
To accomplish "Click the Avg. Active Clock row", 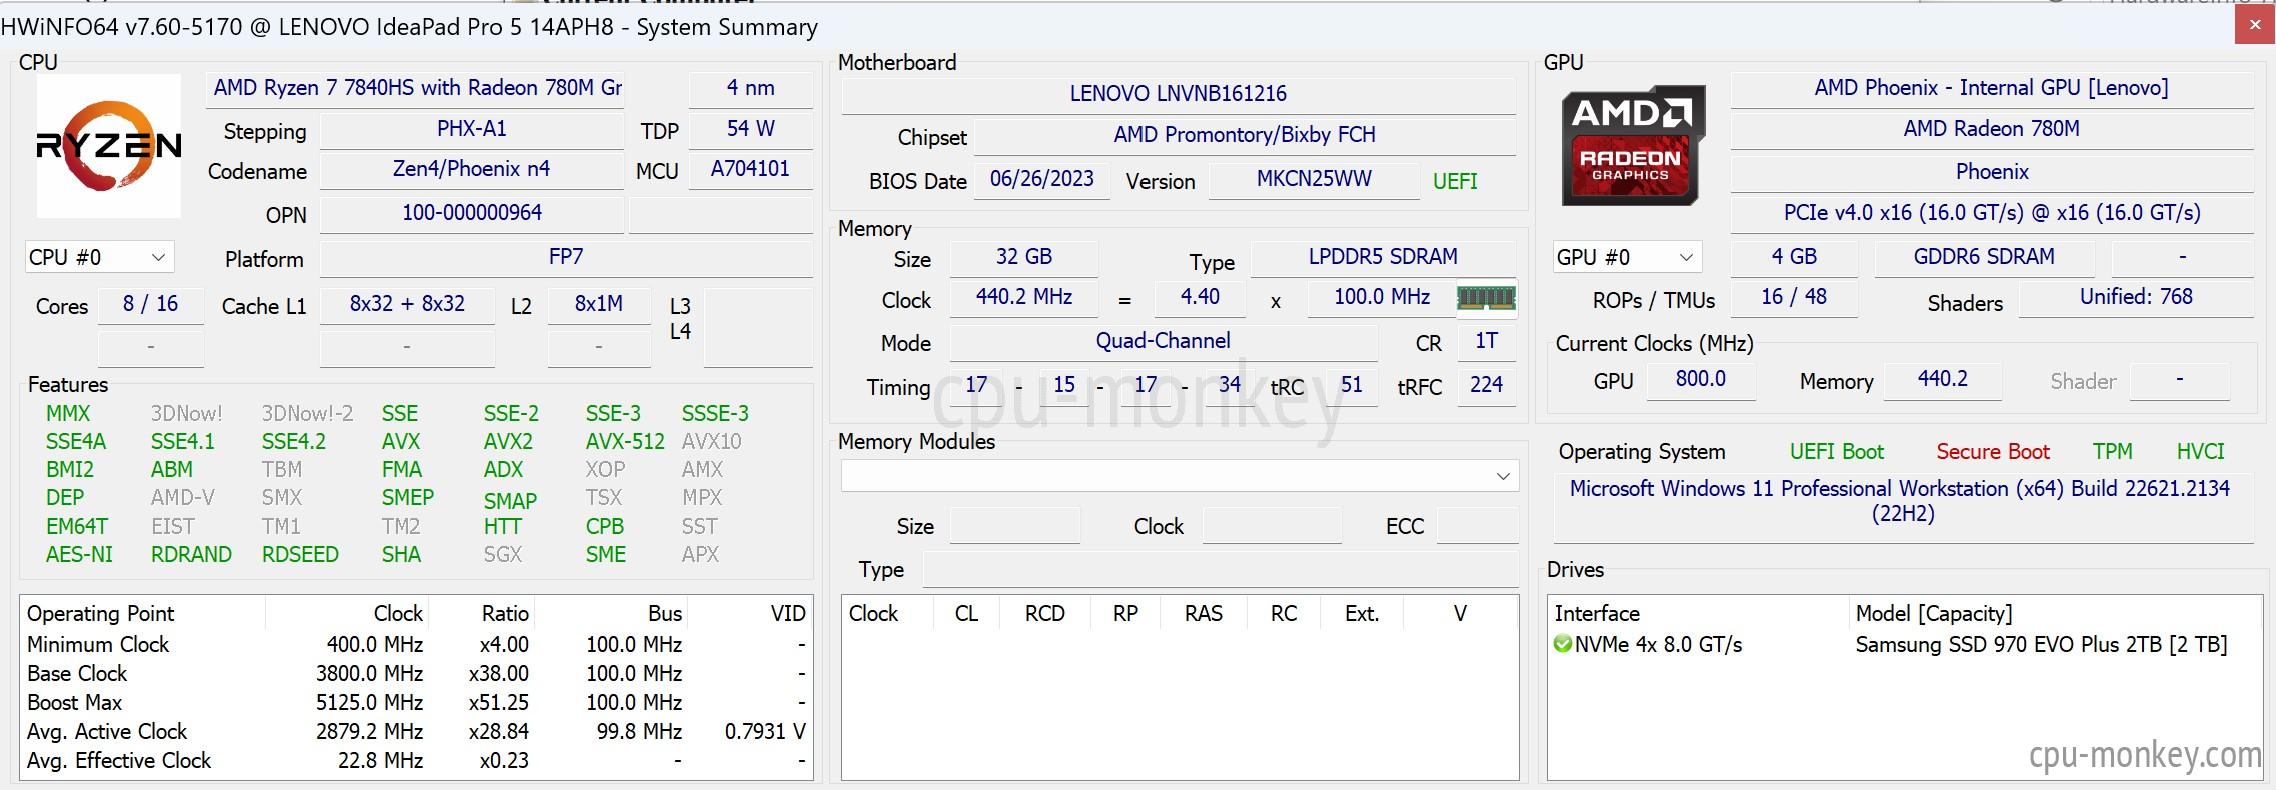I will tap(416, 732).
